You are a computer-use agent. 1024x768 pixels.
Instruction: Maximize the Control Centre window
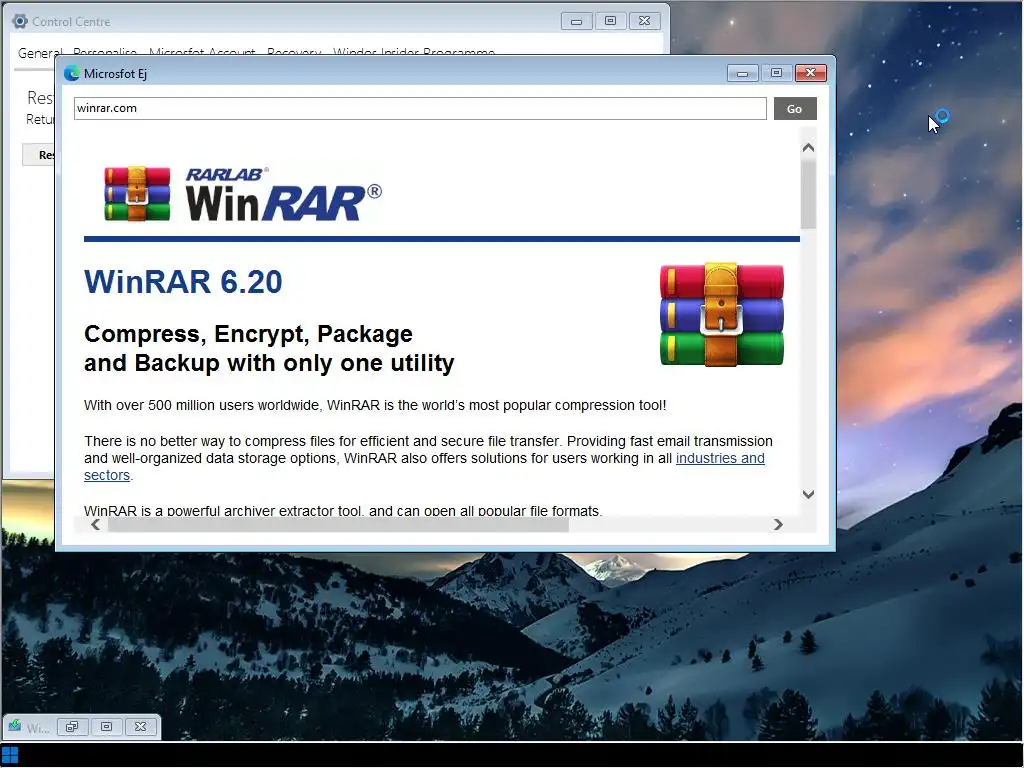point(611,22)
